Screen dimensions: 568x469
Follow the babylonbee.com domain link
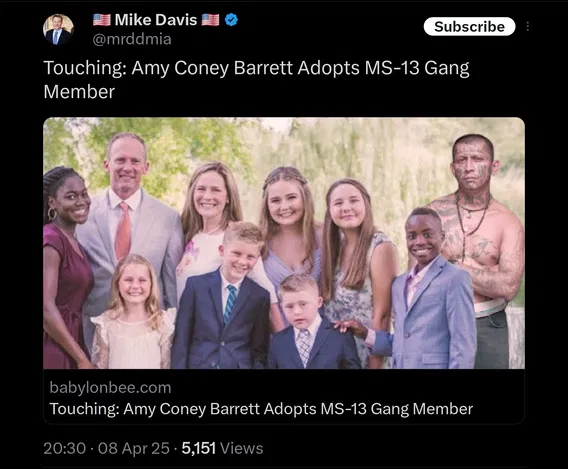(110, 388)
